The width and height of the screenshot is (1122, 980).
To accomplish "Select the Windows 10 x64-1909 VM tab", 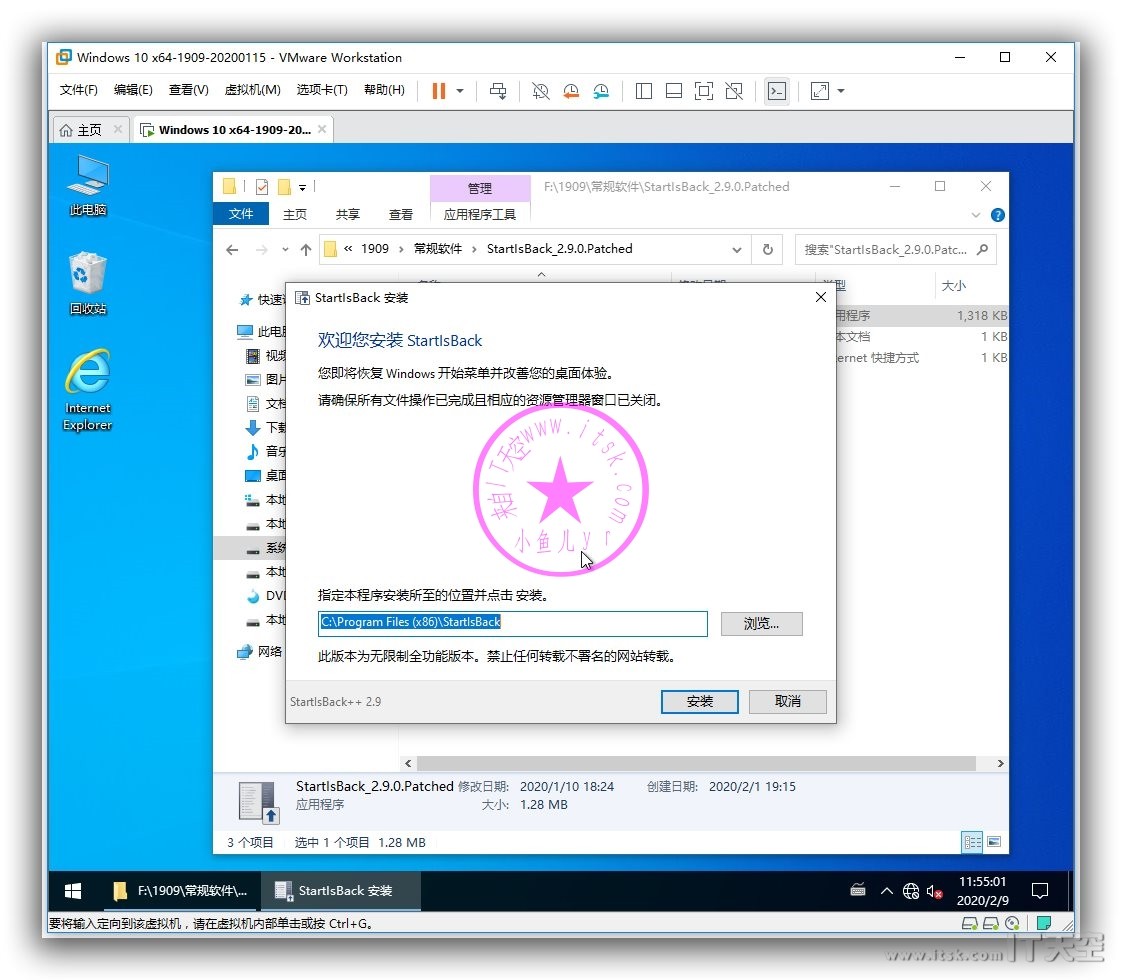I will point(234,129).
